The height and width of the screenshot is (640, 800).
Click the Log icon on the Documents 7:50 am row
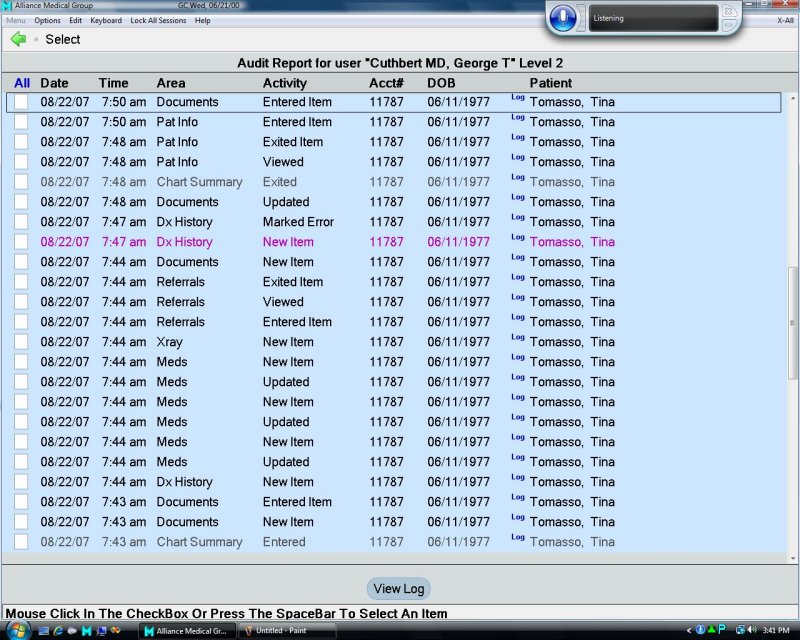point(517,98)
